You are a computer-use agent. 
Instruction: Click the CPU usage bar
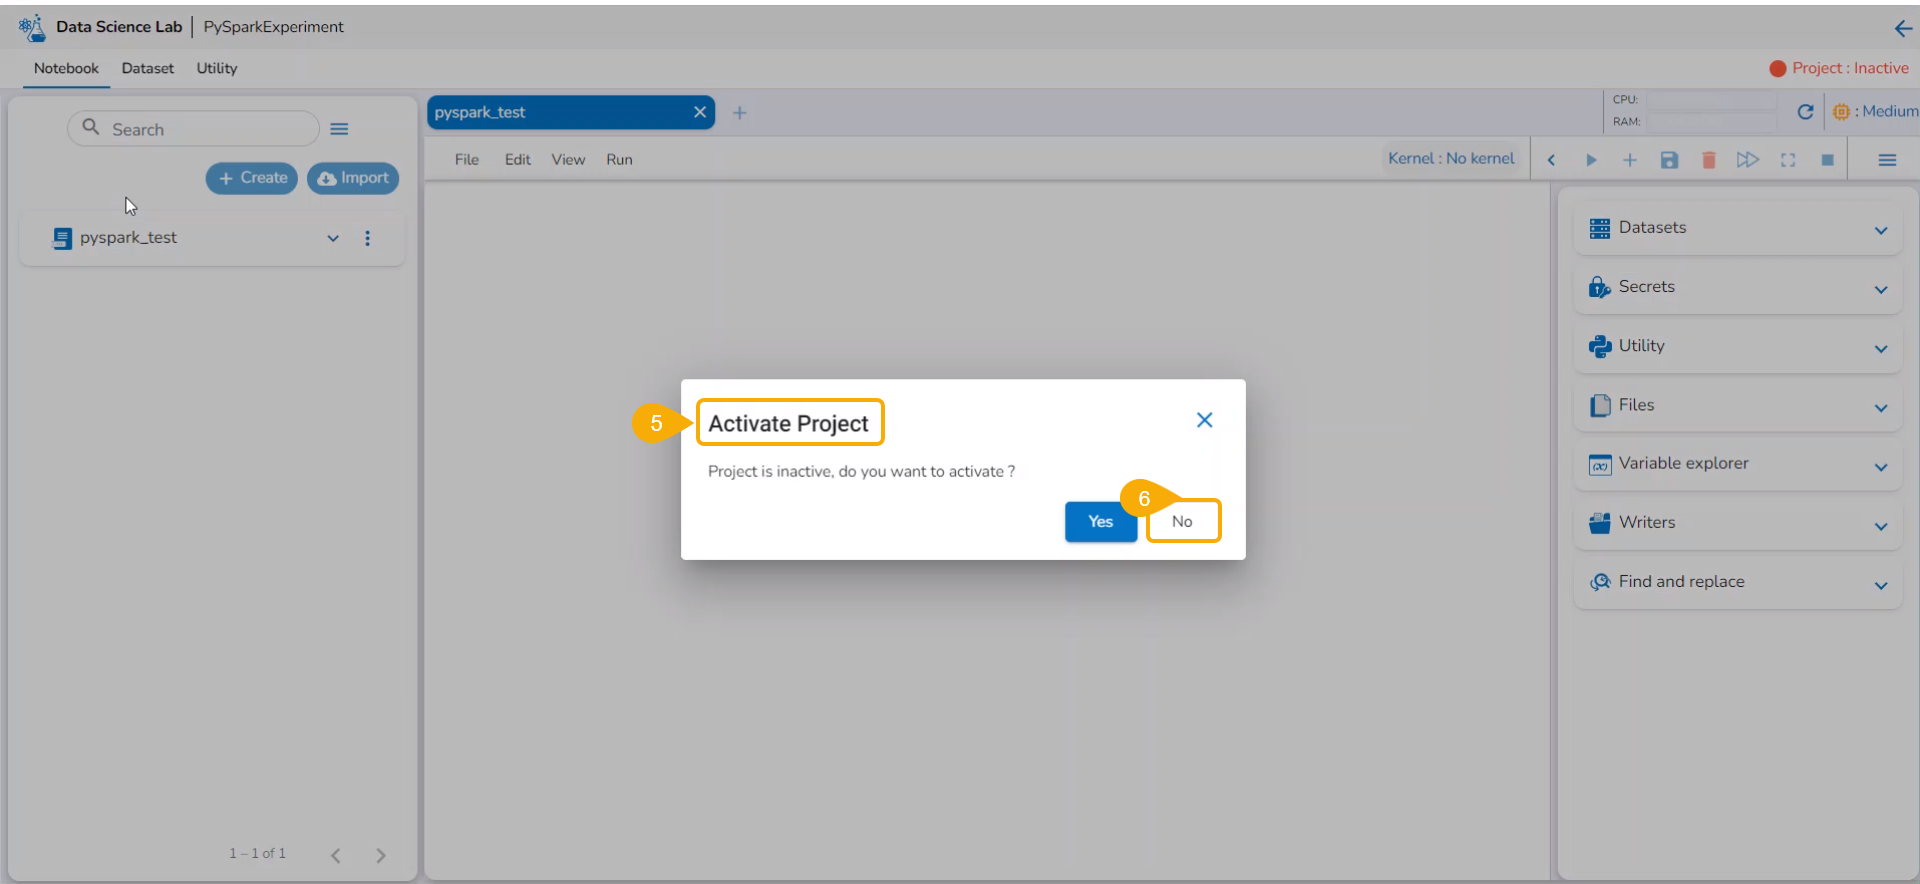[1712, 100]
